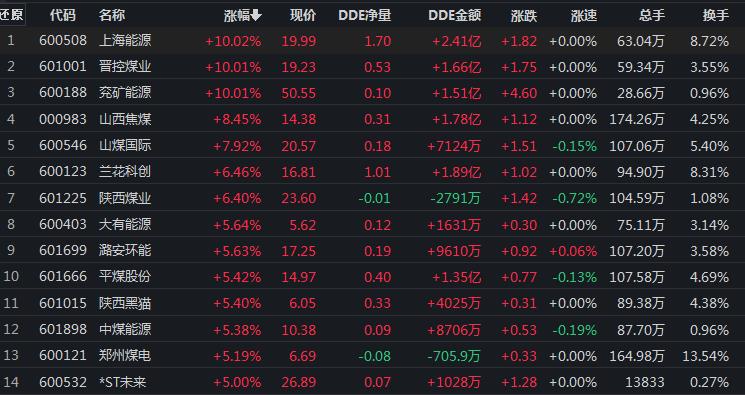Click the DDE净量 column header

tap(364, 15)
